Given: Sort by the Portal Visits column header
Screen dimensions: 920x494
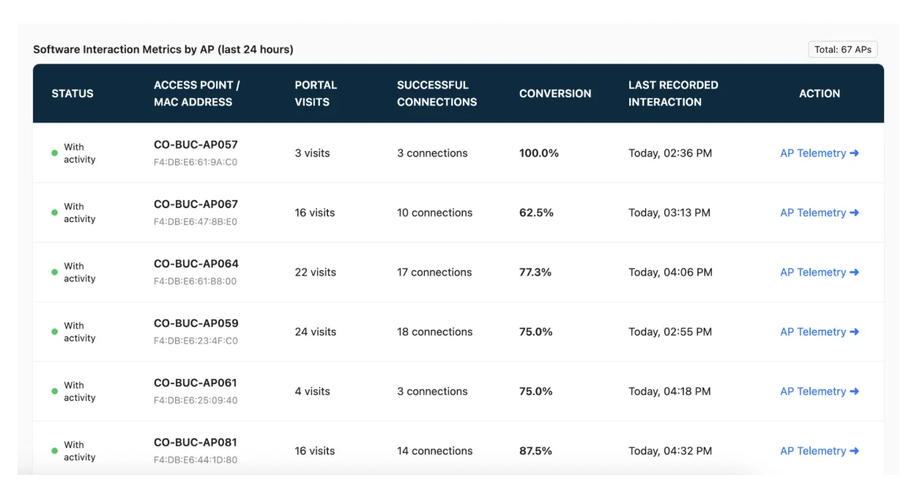Looking at the screenshot, I should click(316, 93).
